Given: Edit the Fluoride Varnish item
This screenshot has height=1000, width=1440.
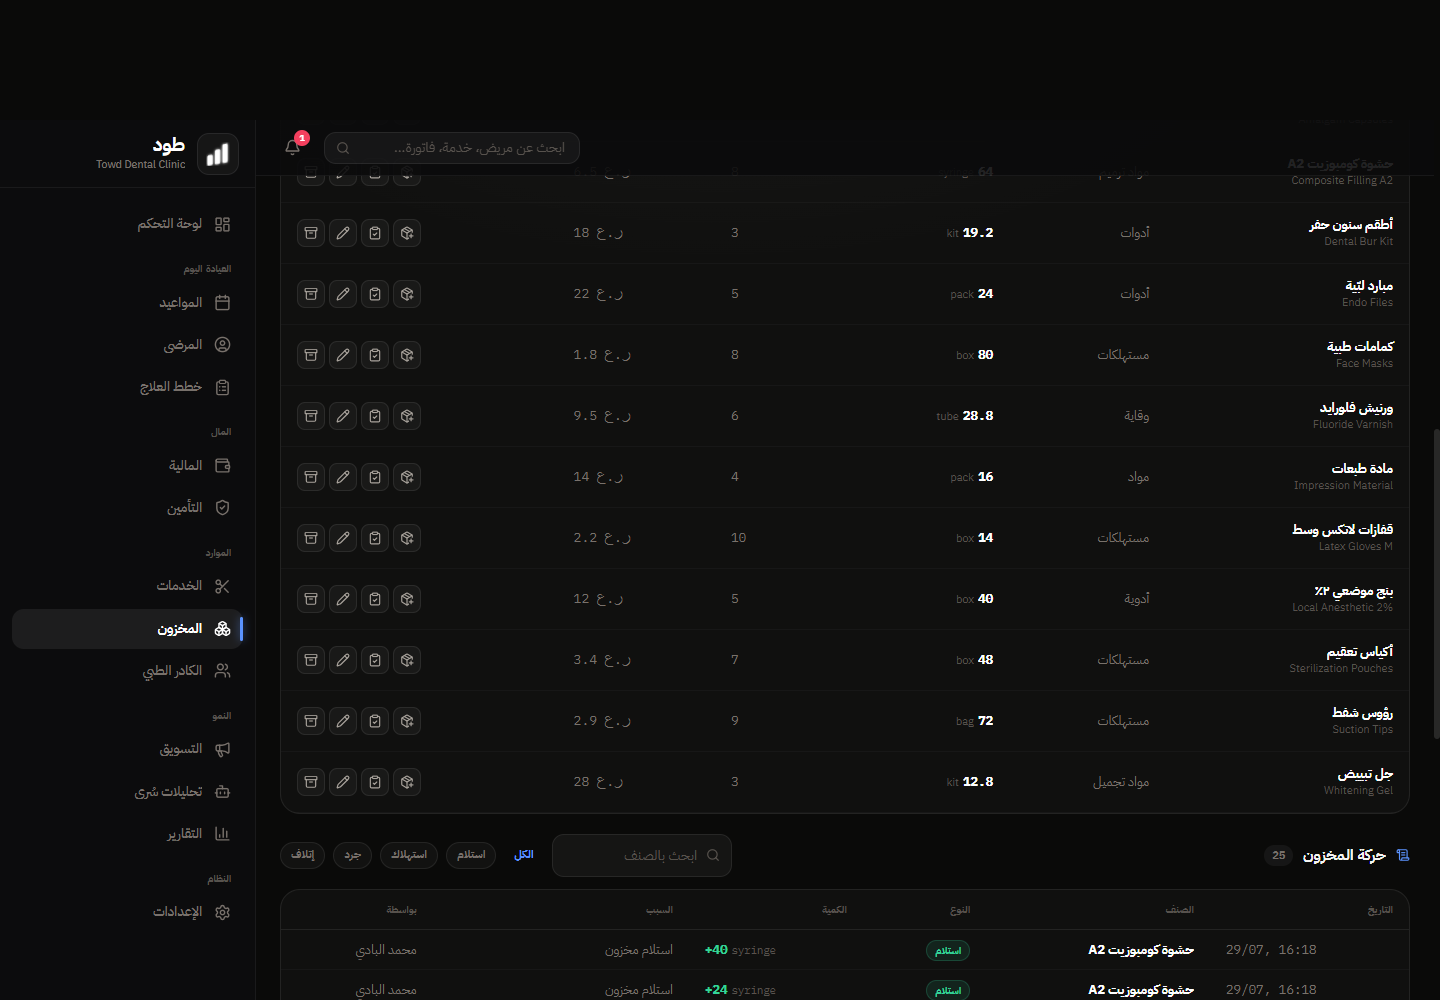Looking at the screenshot, I should point(343,416).
